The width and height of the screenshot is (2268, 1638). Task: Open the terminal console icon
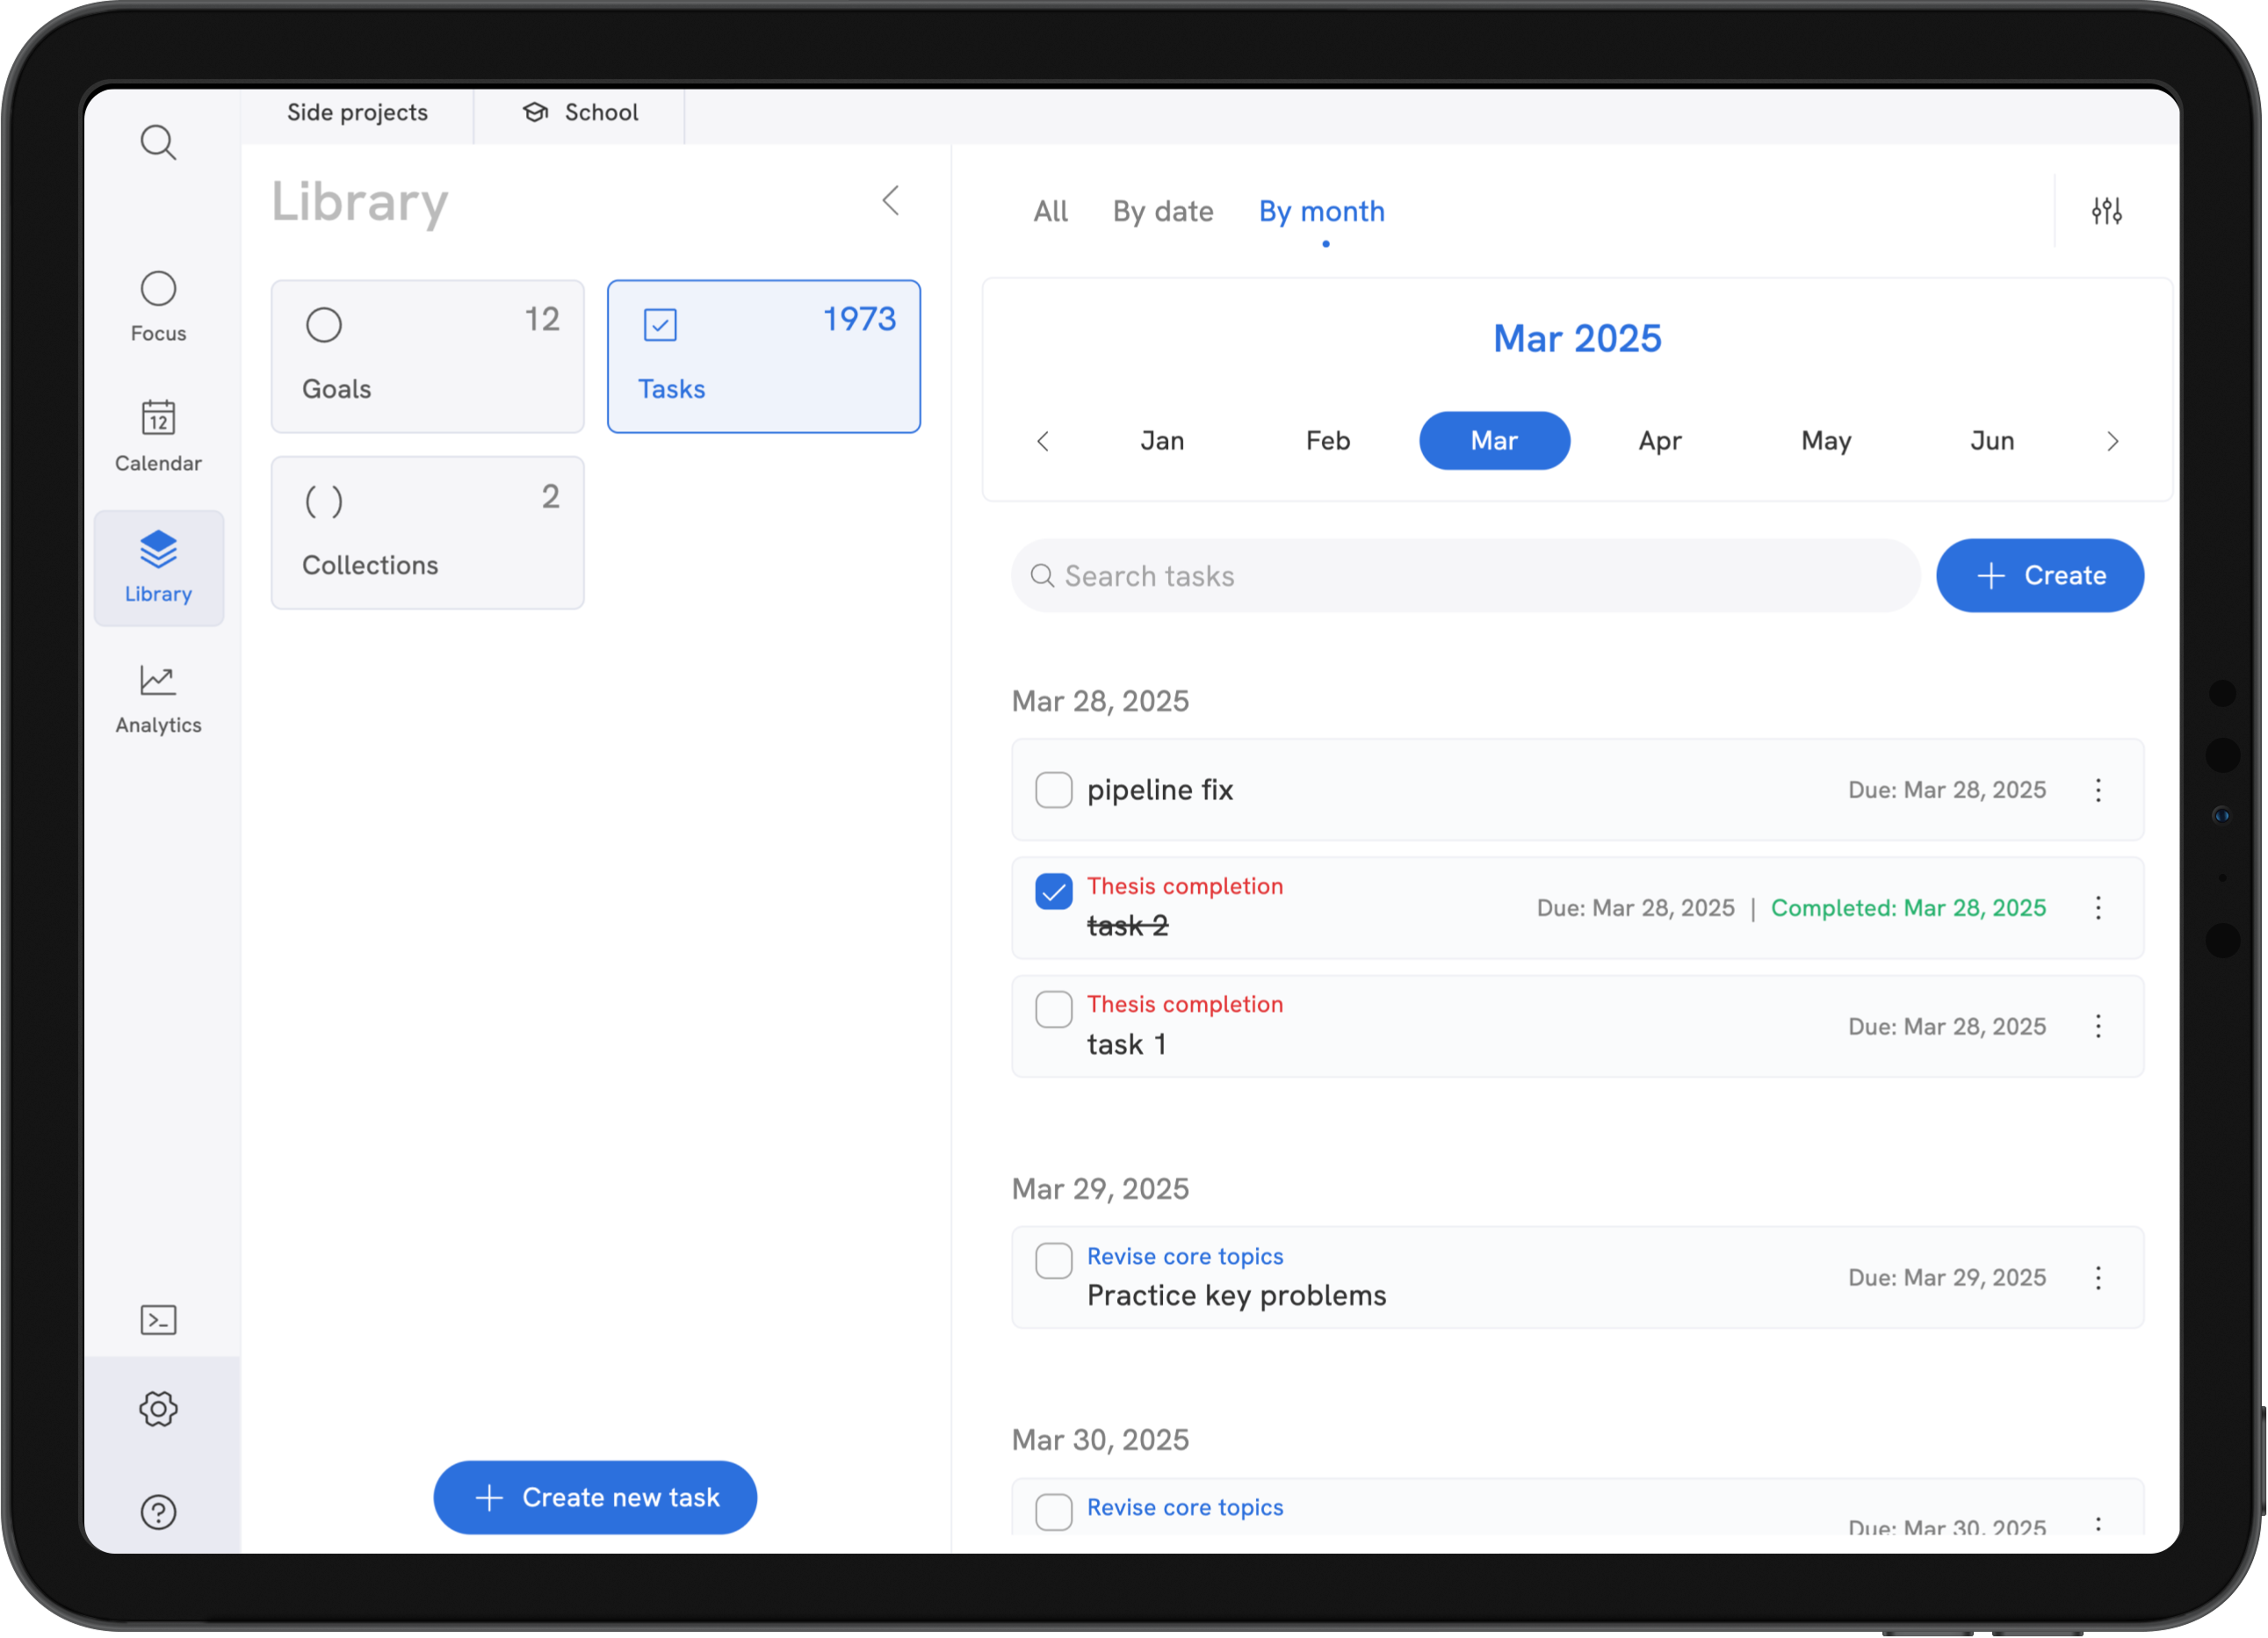pos(158,1320)
